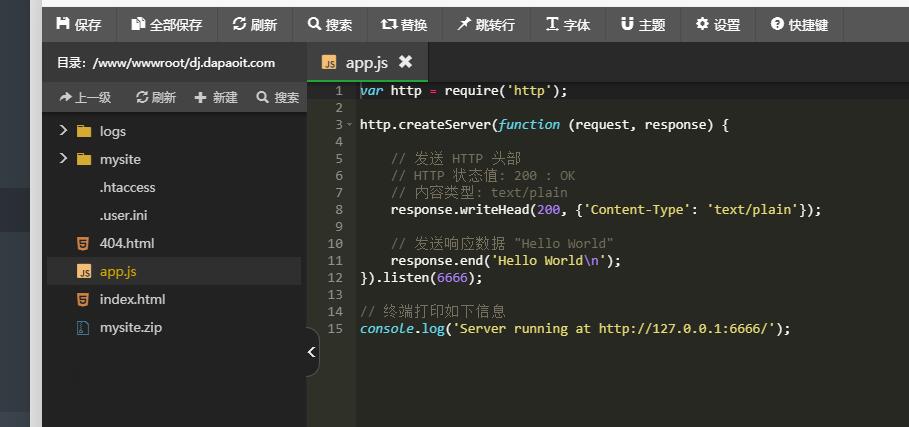Viewport: 909px width, 427px height.
Task: Select the logs folder icon
Action: click(x=84, y=132)
